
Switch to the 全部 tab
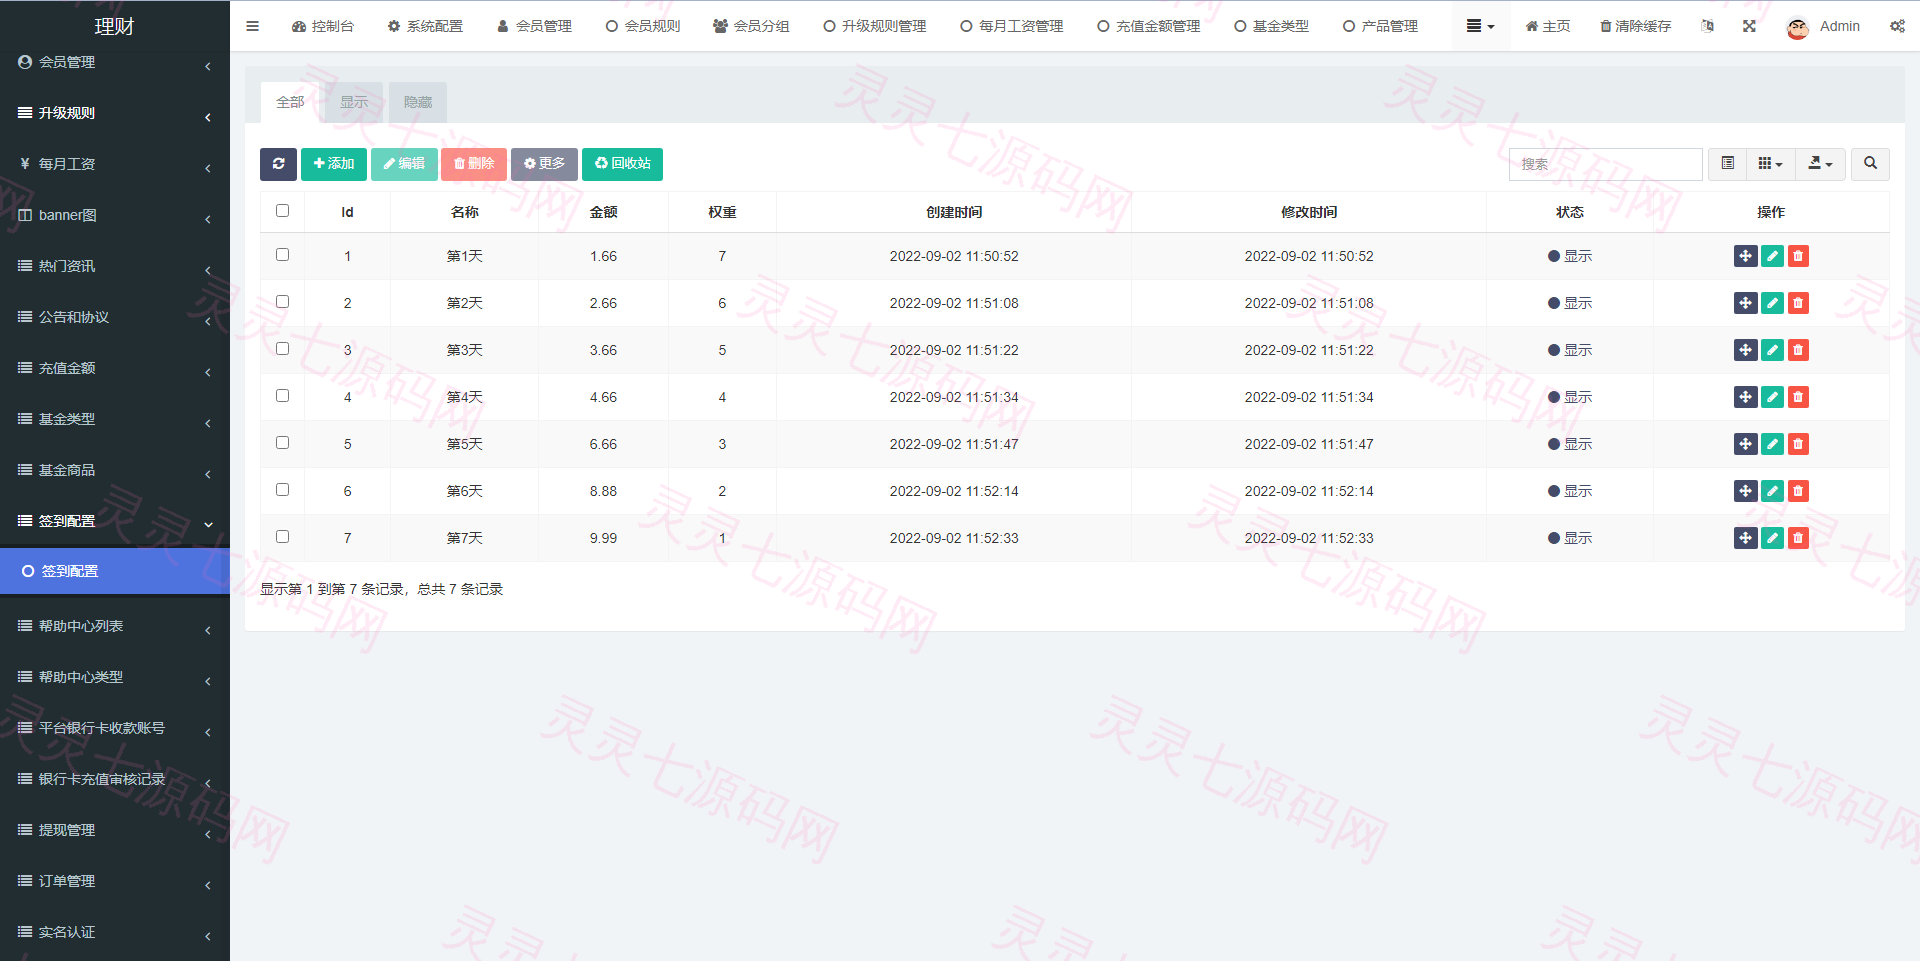click(x=290, y=102)
